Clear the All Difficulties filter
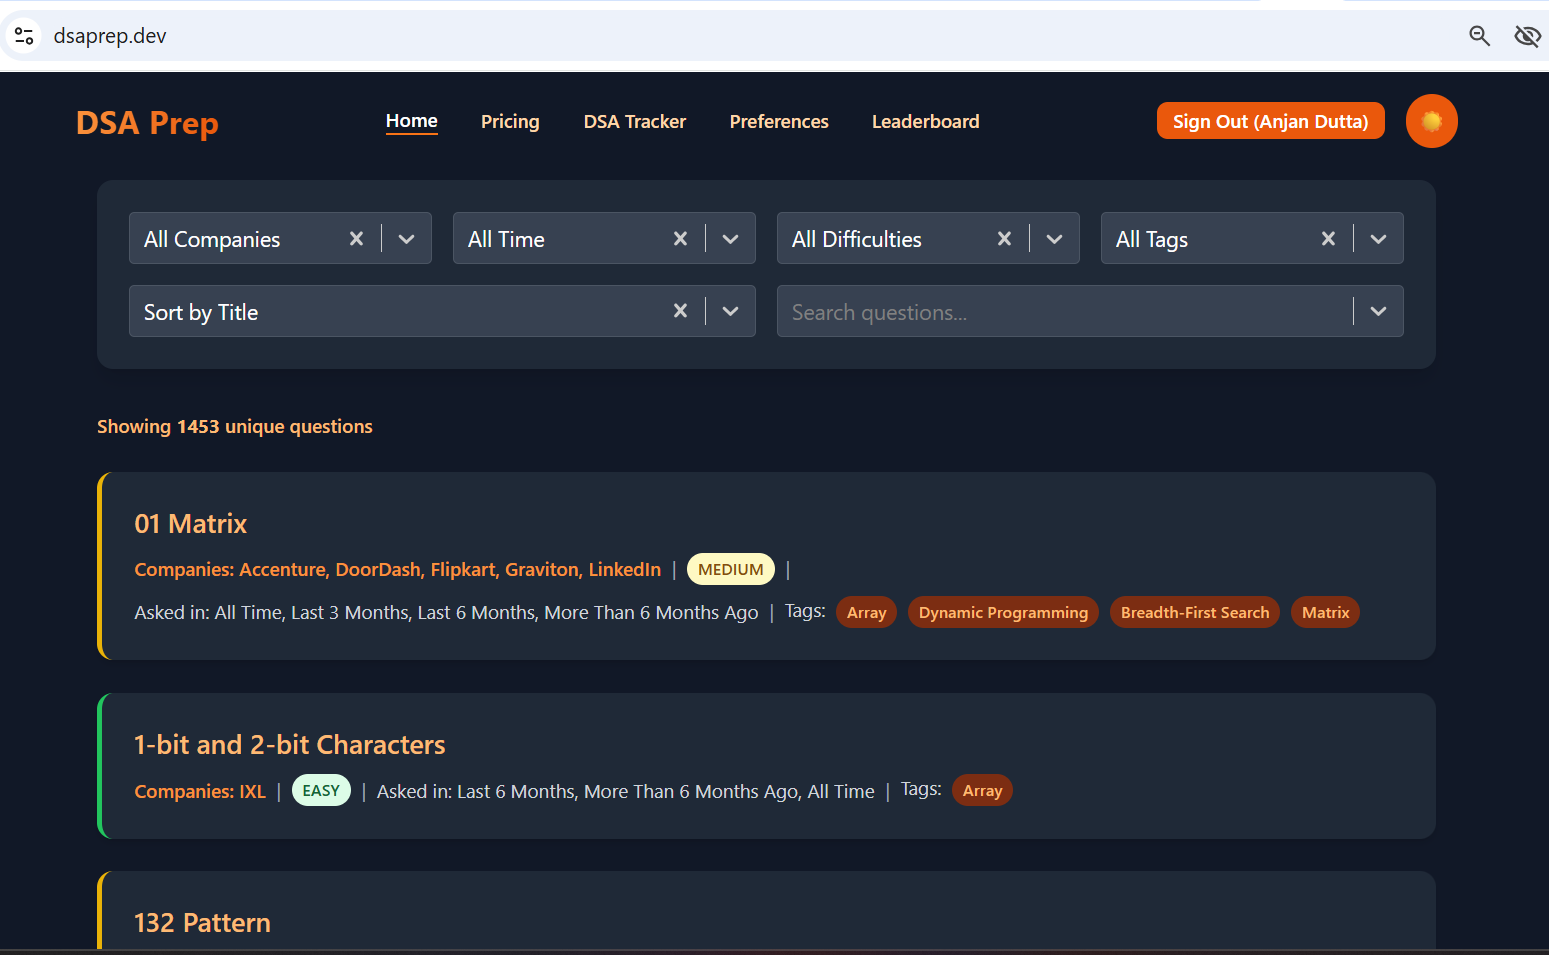 pyautogui.click(x=1004, y=239)
